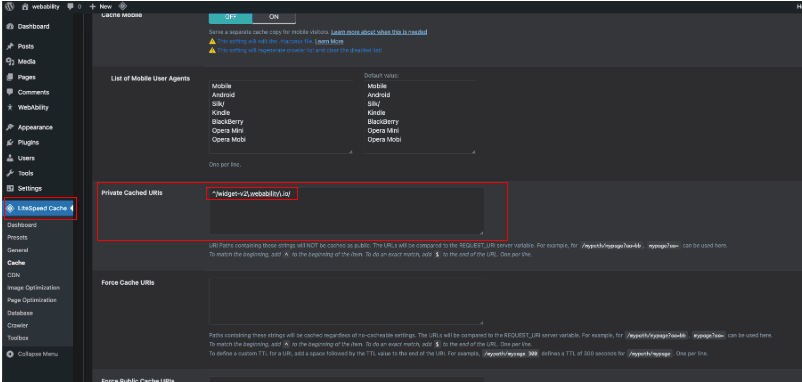Open Pages icon in sidebar
Viewport: 802px width, 382px height.
[x=10, y=77]
